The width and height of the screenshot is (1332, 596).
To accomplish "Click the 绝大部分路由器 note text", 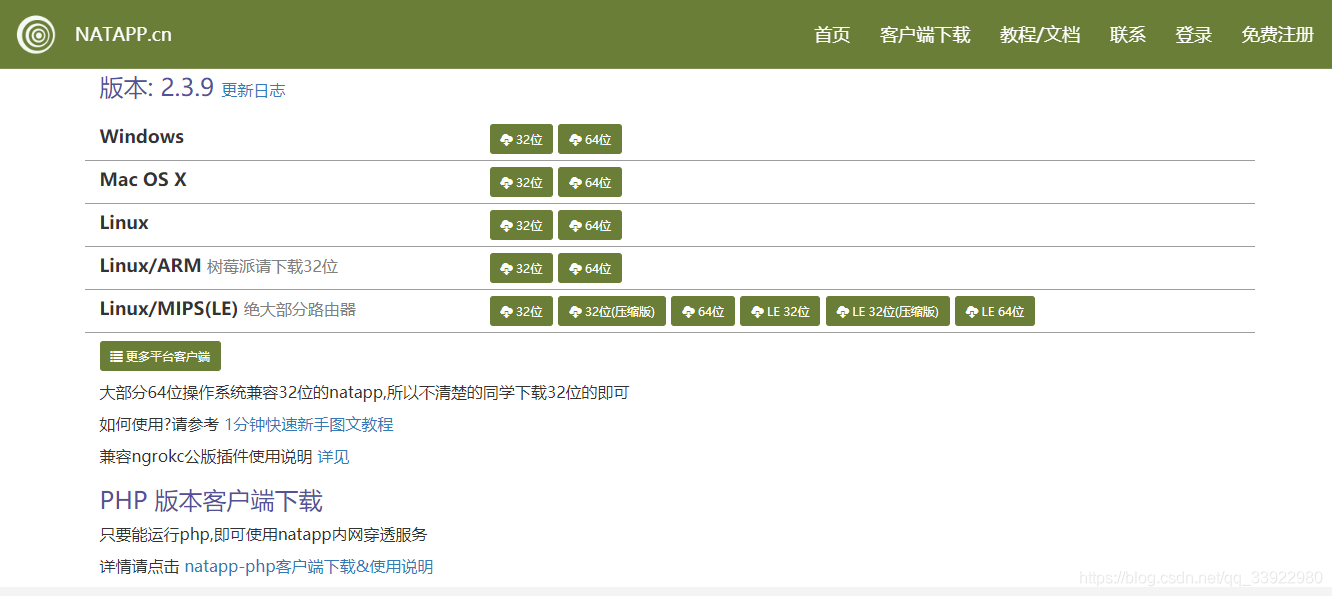I will point(300,310).
